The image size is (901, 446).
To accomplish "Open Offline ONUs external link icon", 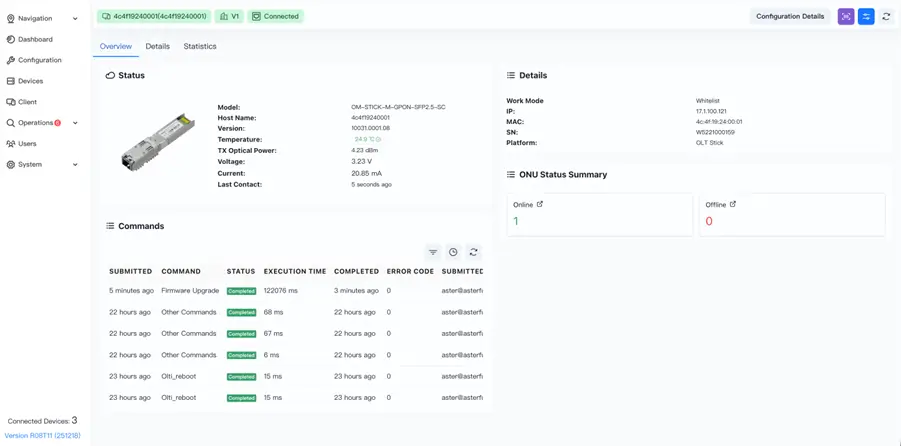I will click(733, 204).
